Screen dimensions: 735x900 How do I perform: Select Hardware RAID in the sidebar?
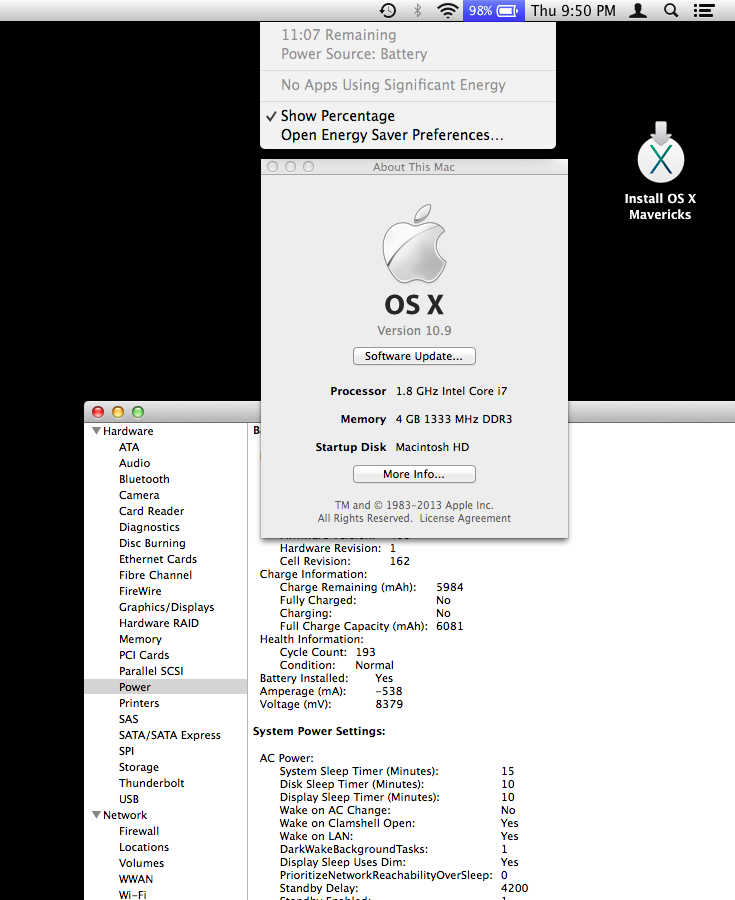coord(159,623)
